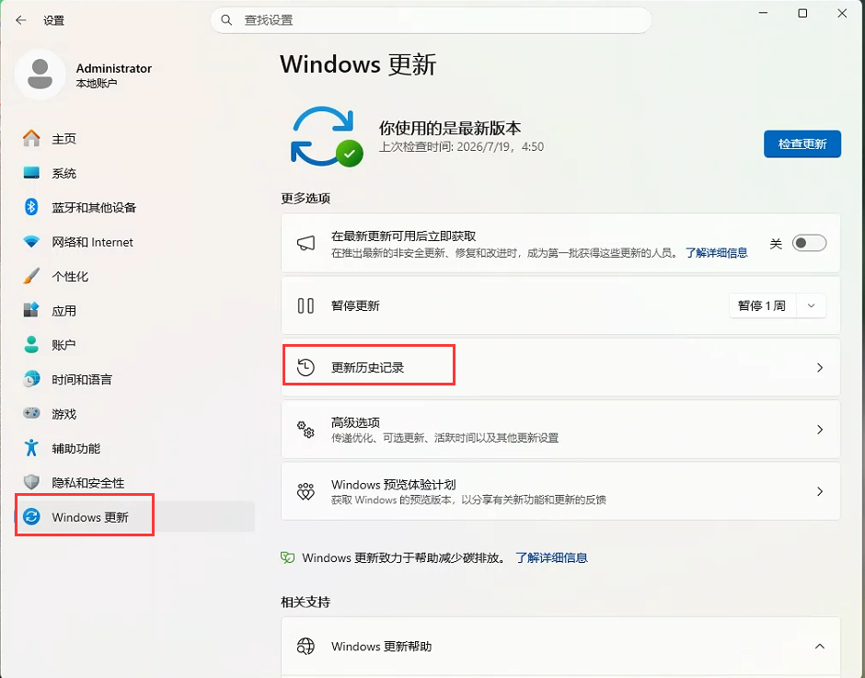
Task: Select 应用 in the sidebar
Action: click(135, 310)
